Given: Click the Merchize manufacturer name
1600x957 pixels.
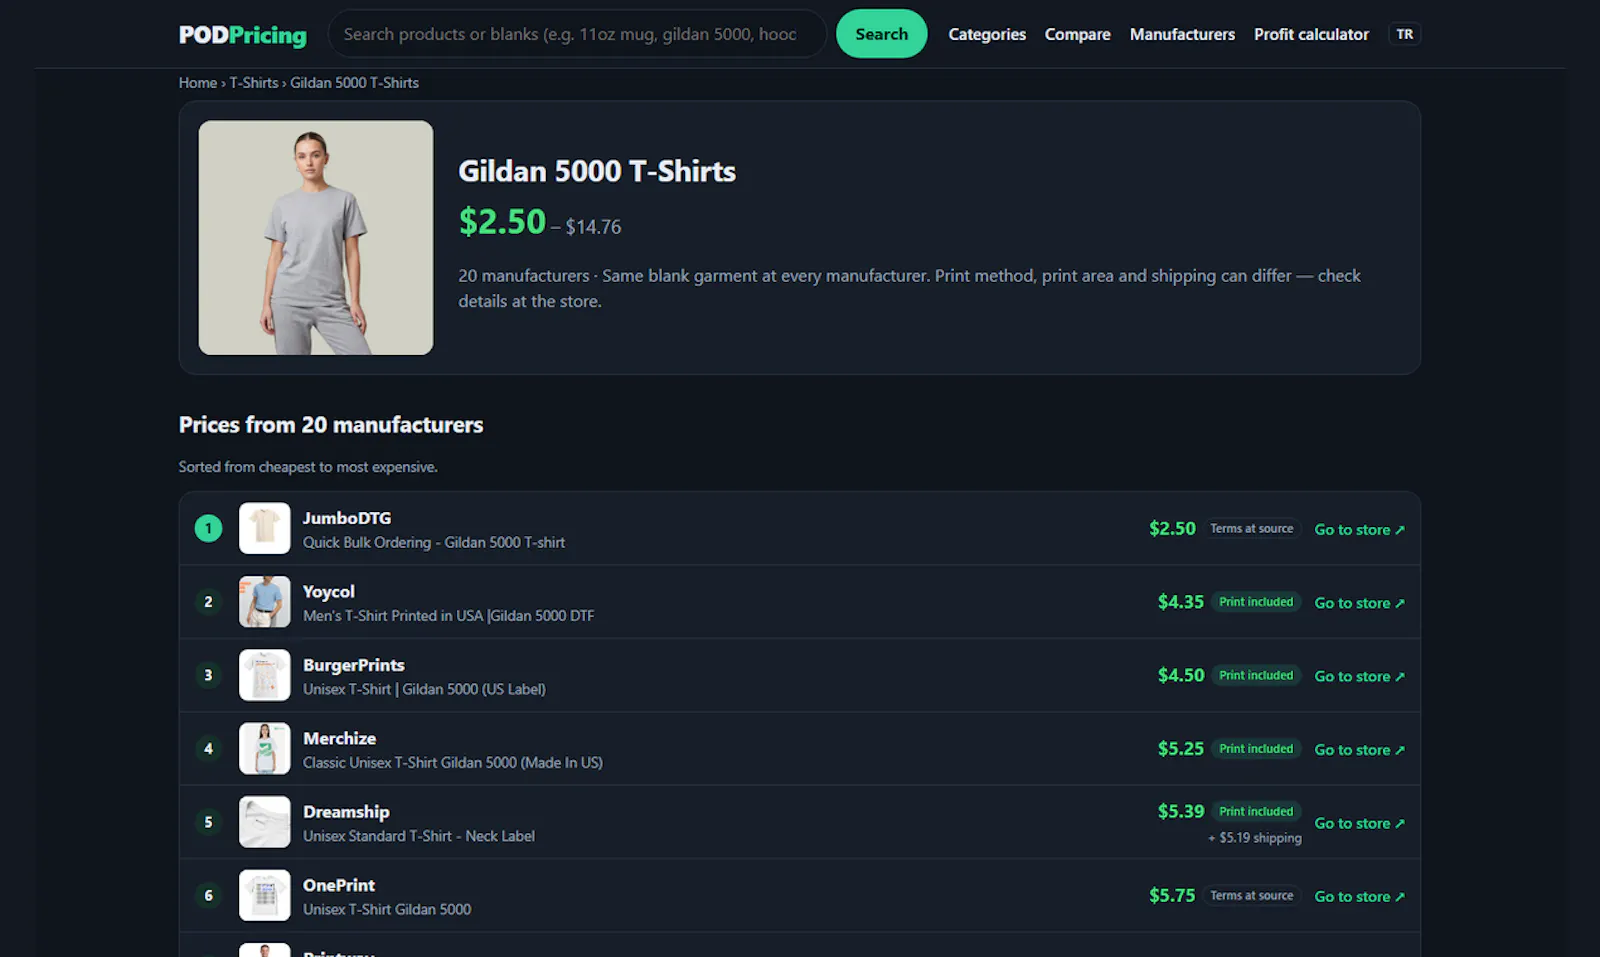Looking at the screenshot, I should [340, 738].
